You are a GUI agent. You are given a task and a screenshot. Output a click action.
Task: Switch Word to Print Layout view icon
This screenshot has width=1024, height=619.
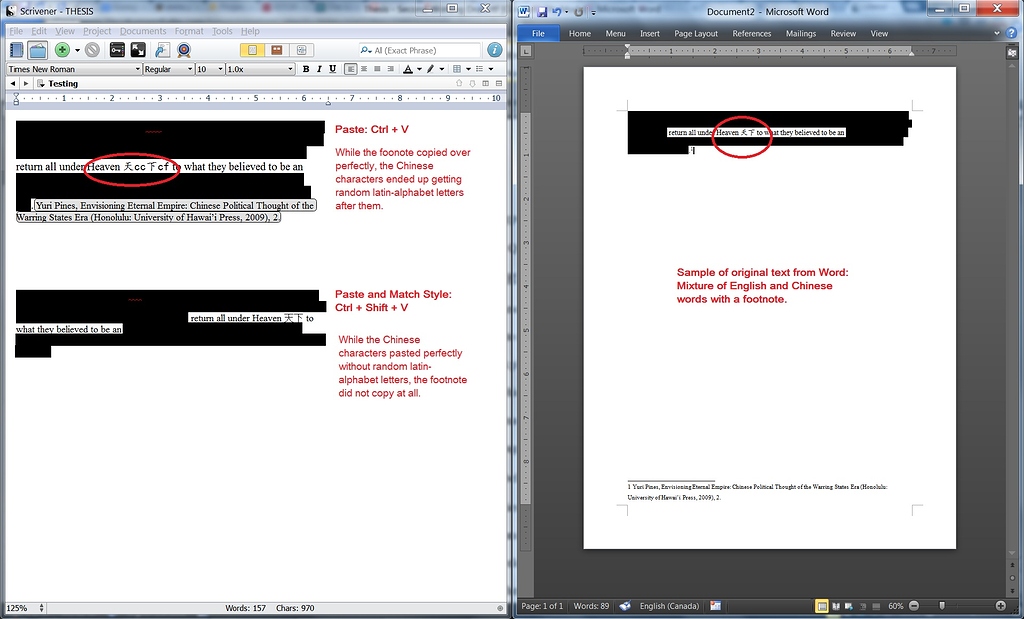(820, 606)
